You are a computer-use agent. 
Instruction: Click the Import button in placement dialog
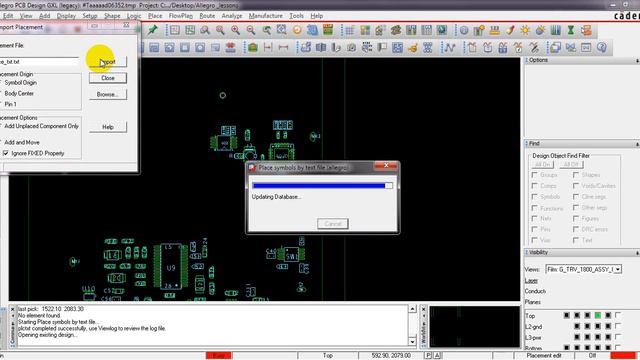click(108, 62)
